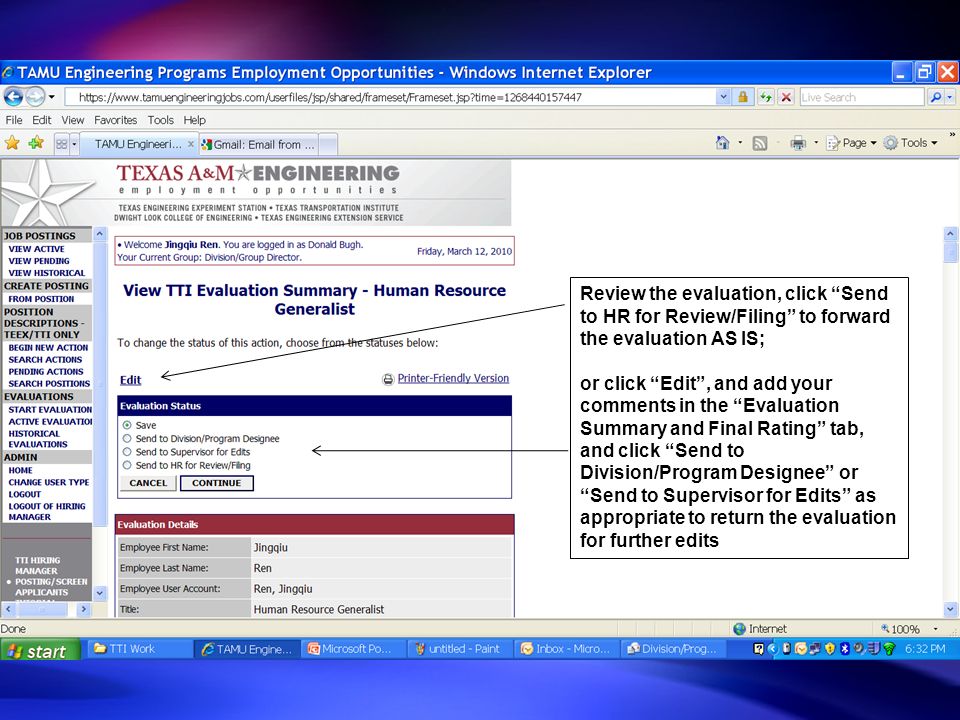The image size is (960, 720).
Task: Open the search provider options dropdown
Action: [950, 97]
